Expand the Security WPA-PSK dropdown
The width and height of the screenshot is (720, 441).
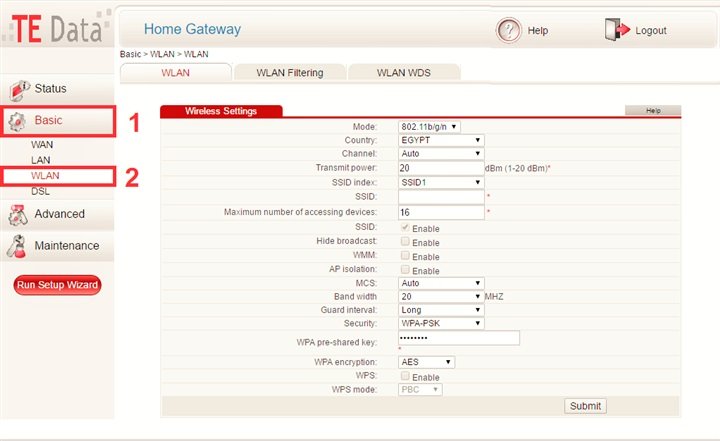click(x=440, y=323)
